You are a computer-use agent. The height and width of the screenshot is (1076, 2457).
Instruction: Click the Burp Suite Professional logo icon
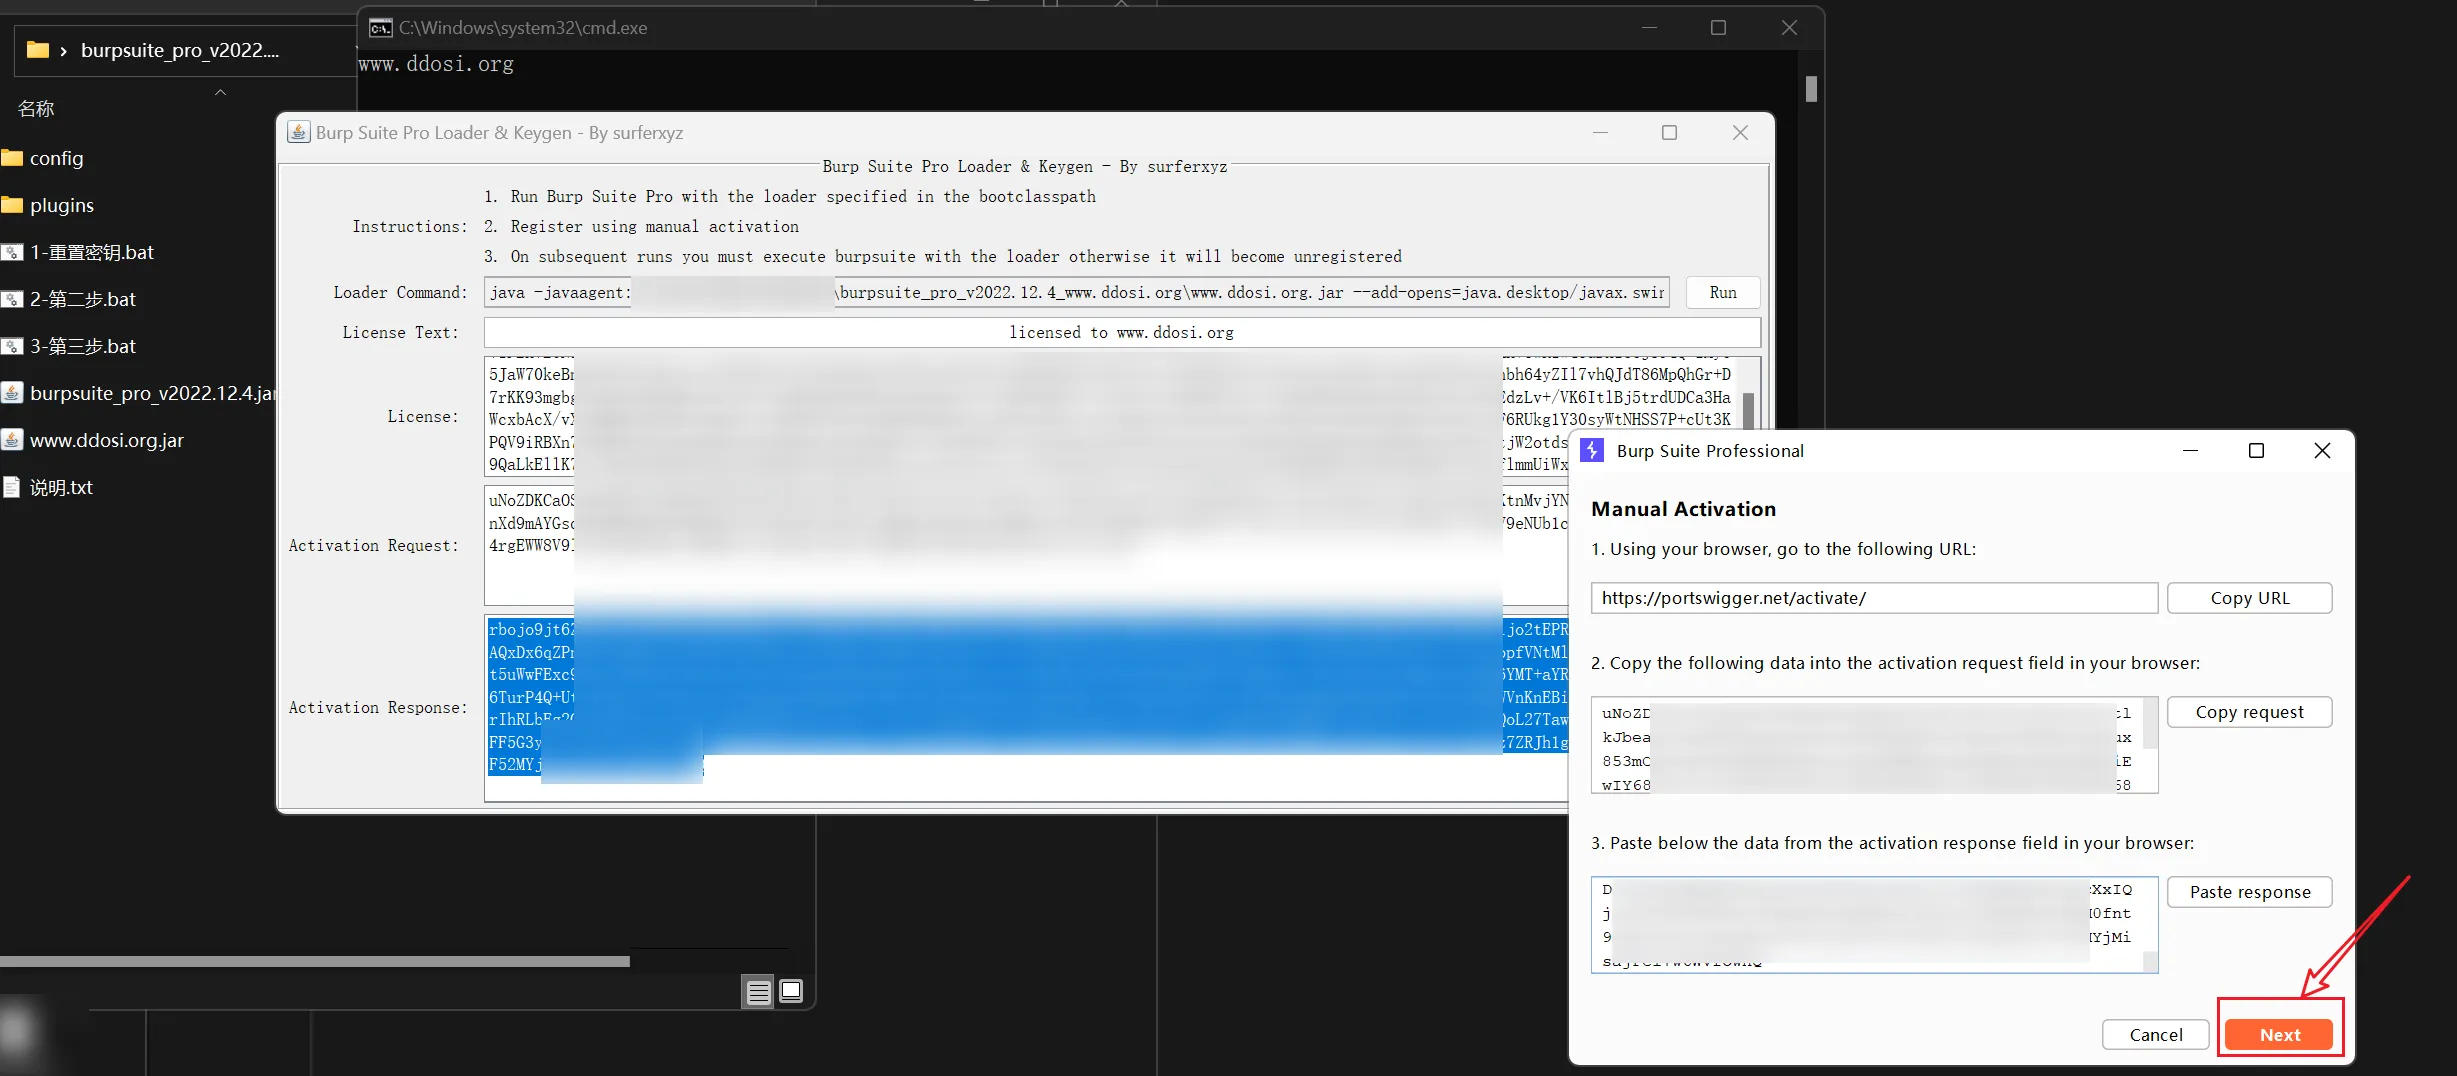[x=1592, y=450]
